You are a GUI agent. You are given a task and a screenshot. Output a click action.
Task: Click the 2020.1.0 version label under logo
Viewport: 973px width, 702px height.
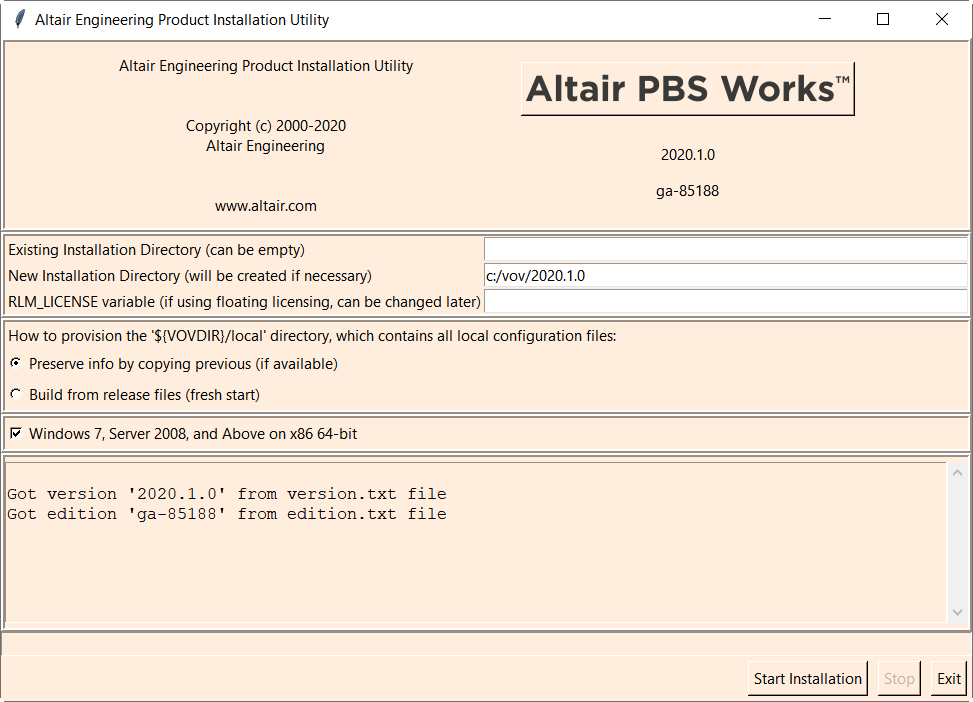[687, 155]
